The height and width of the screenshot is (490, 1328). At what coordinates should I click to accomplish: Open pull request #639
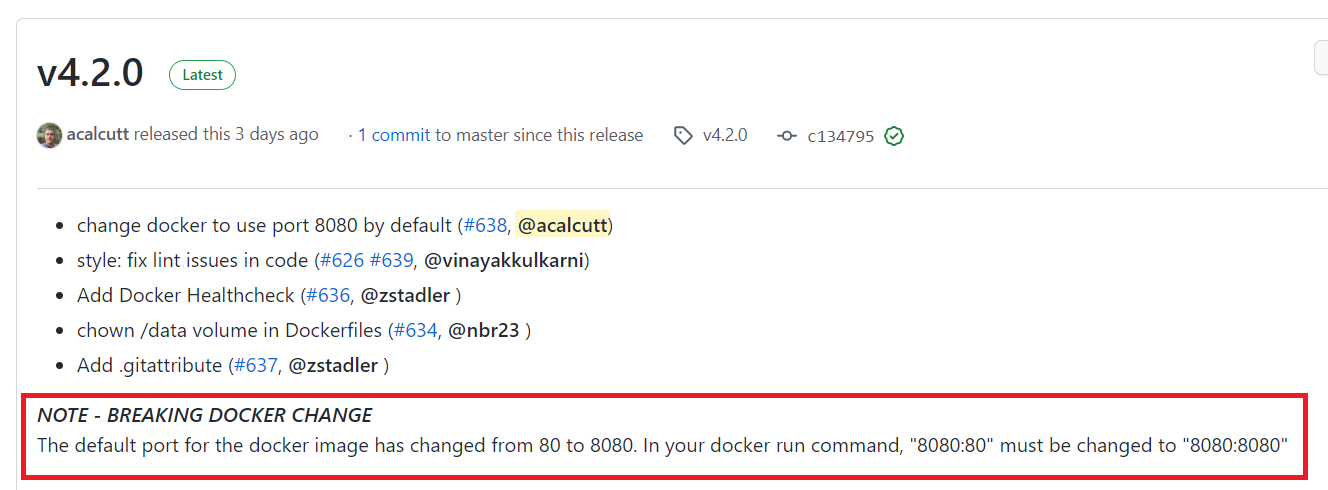(x=391, y=260)
